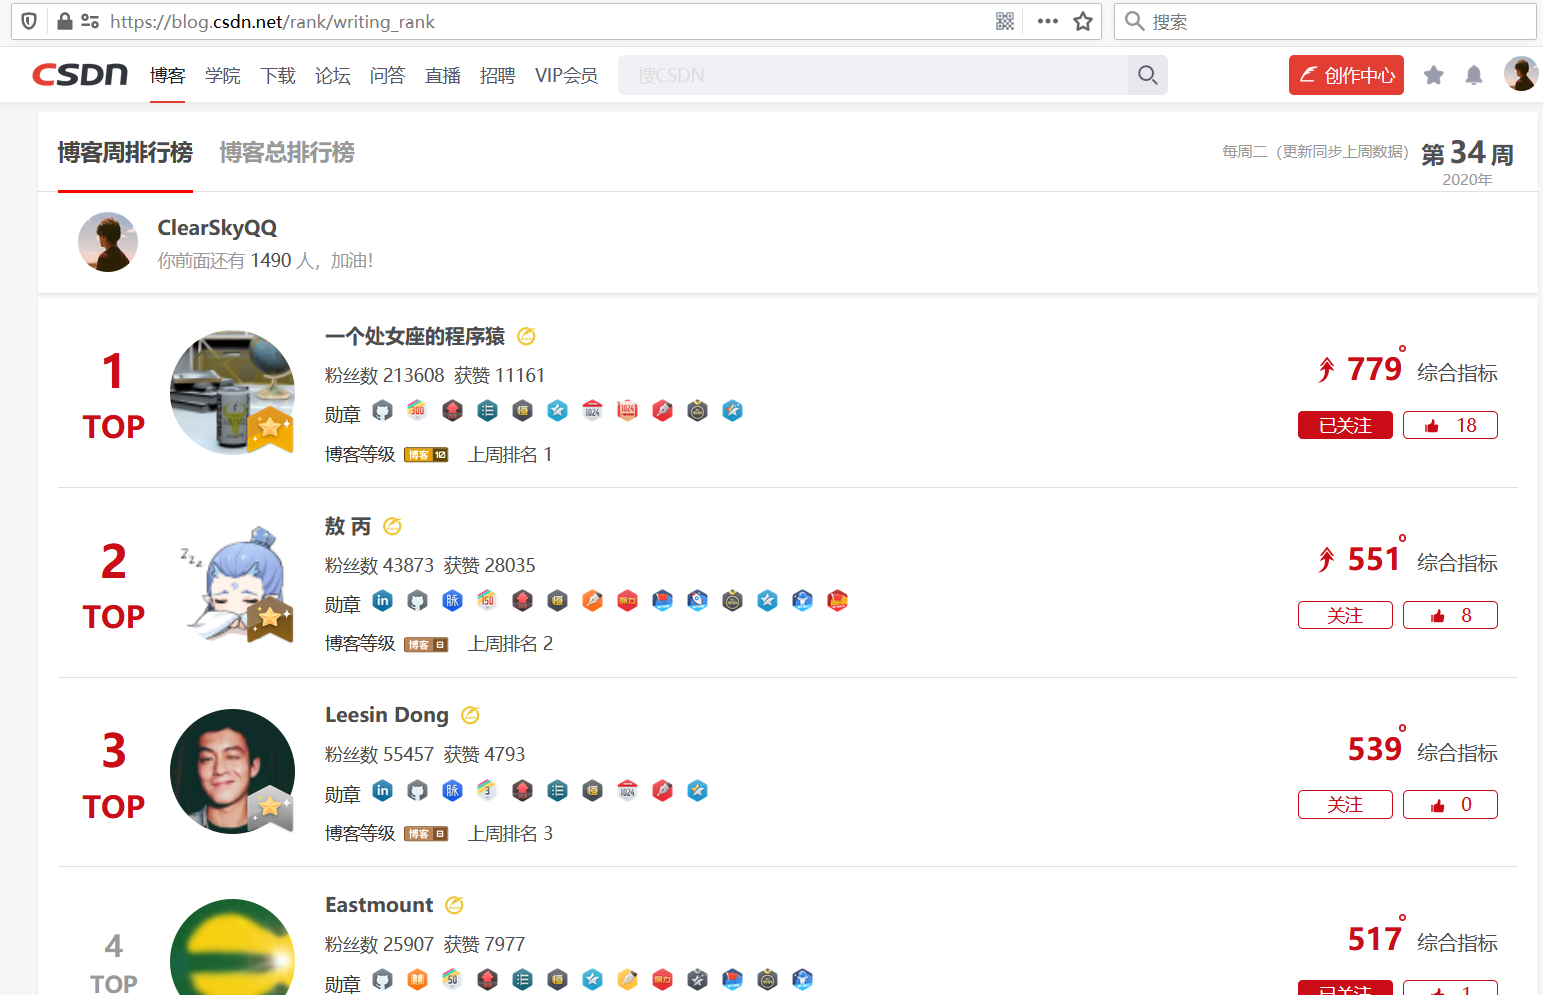
Task: Focus the 搜CSDN search field
Action: tap(873, 75)
